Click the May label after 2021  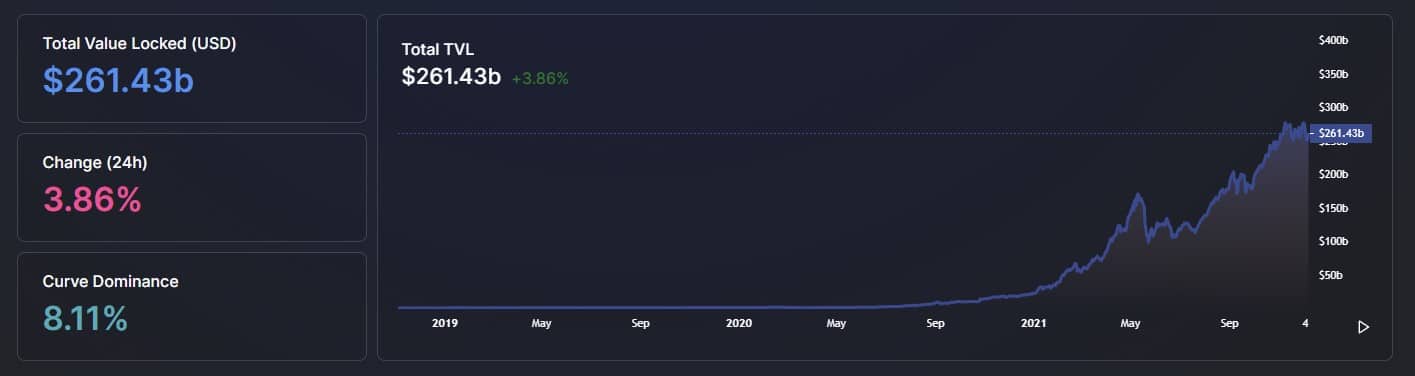1131,323
